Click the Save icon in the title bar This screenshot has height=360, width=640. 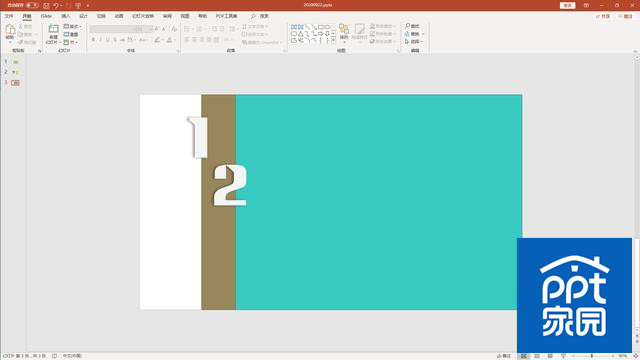point(46,5)
